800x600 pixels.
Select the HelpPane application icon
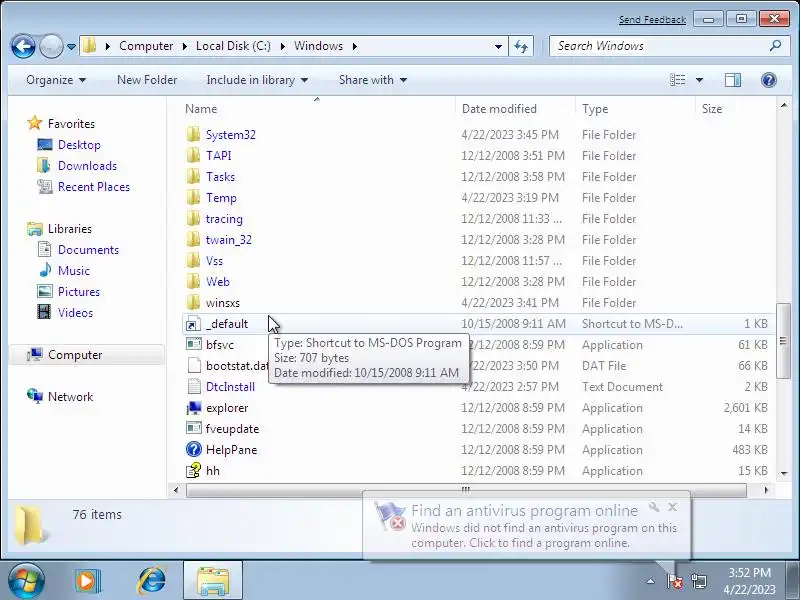point(193,449)
